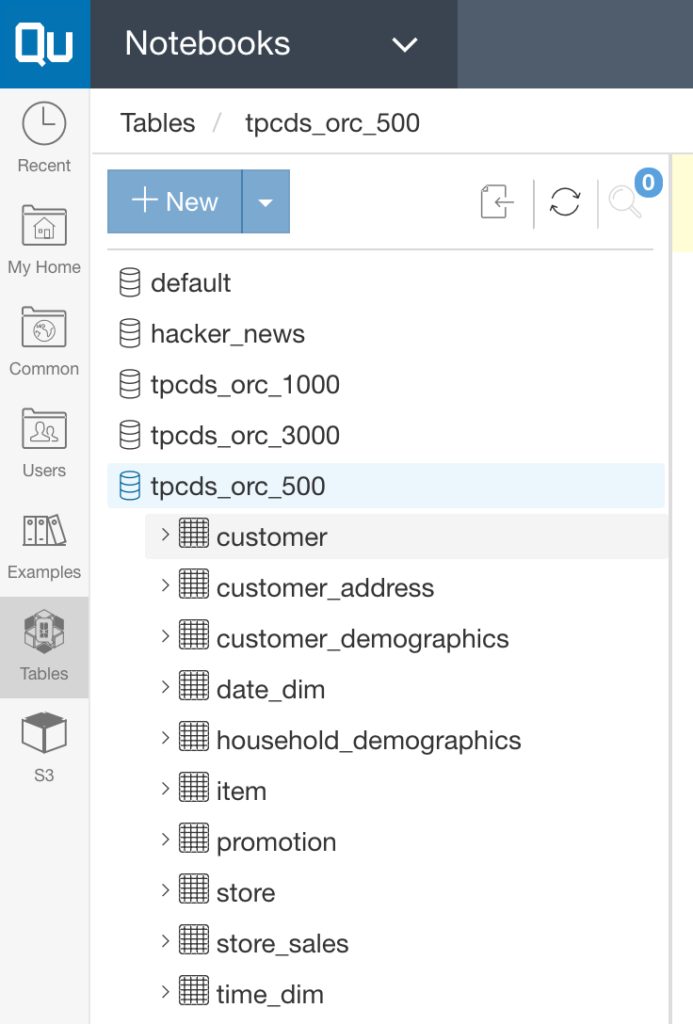Click the search magnifier icon

tap(624, 201)
